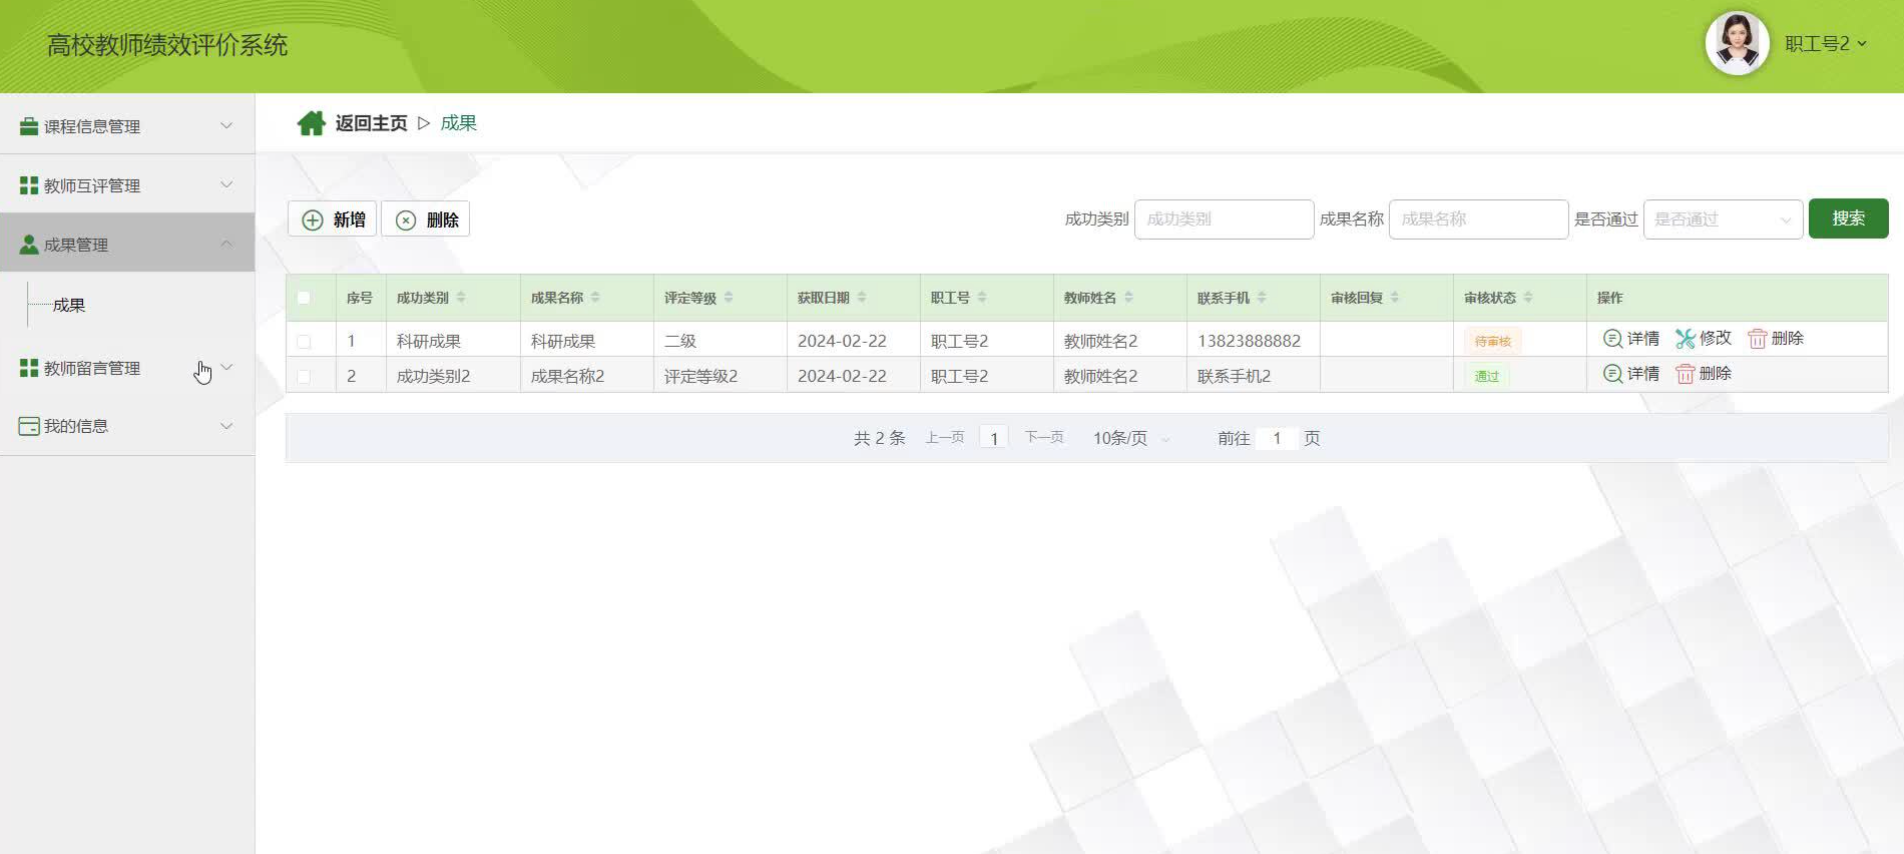This screenshot has height=854, width=1904.
Task: Sort by 获取日期 column arrows
Action: (x=862, y=297)
